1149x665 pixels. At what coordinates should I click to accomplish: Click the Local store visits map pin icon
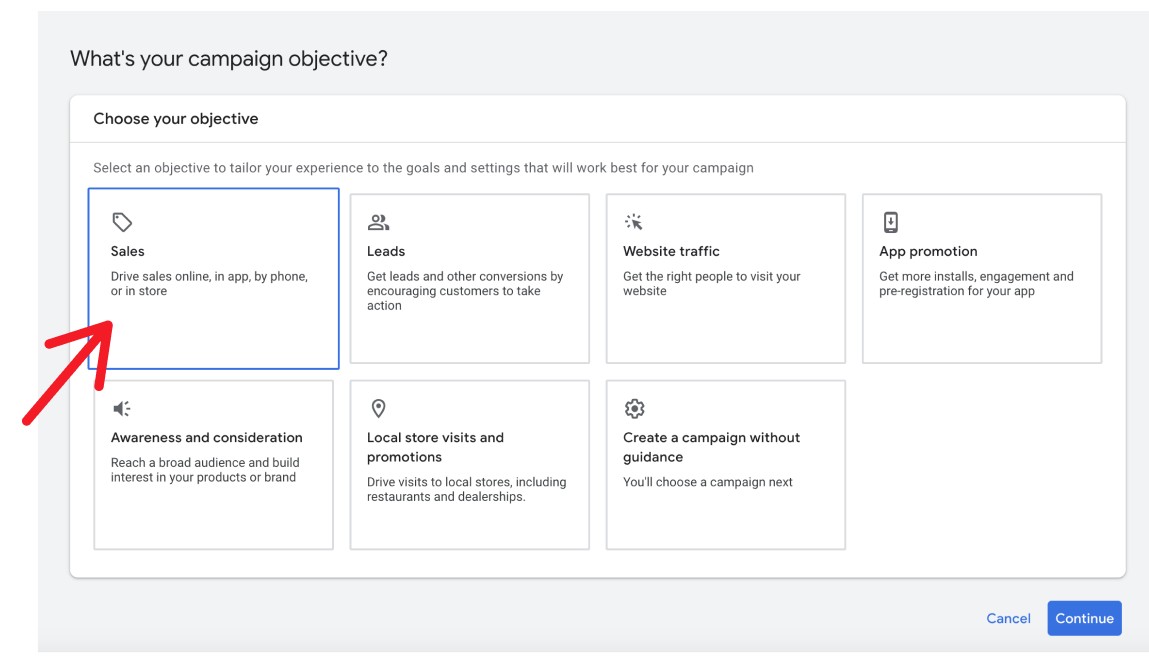pos(378,408)
